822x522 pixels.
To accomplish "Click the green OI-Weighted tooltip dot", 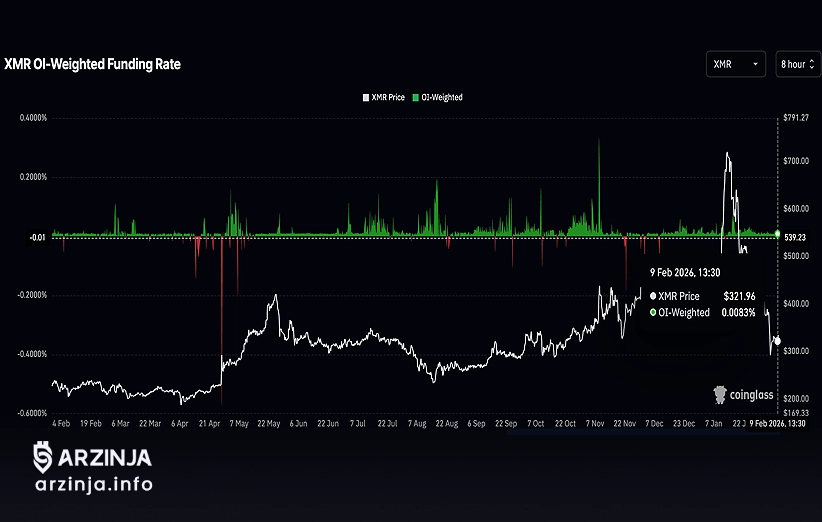I will [x=653, y=313].
